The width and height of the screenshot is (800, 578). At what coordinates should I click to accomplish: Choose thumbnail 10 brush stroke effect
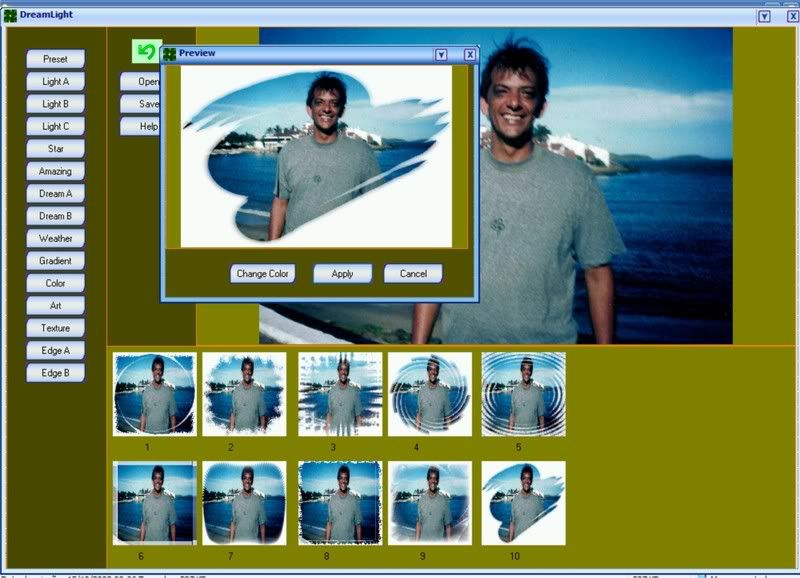click(523, 503)
